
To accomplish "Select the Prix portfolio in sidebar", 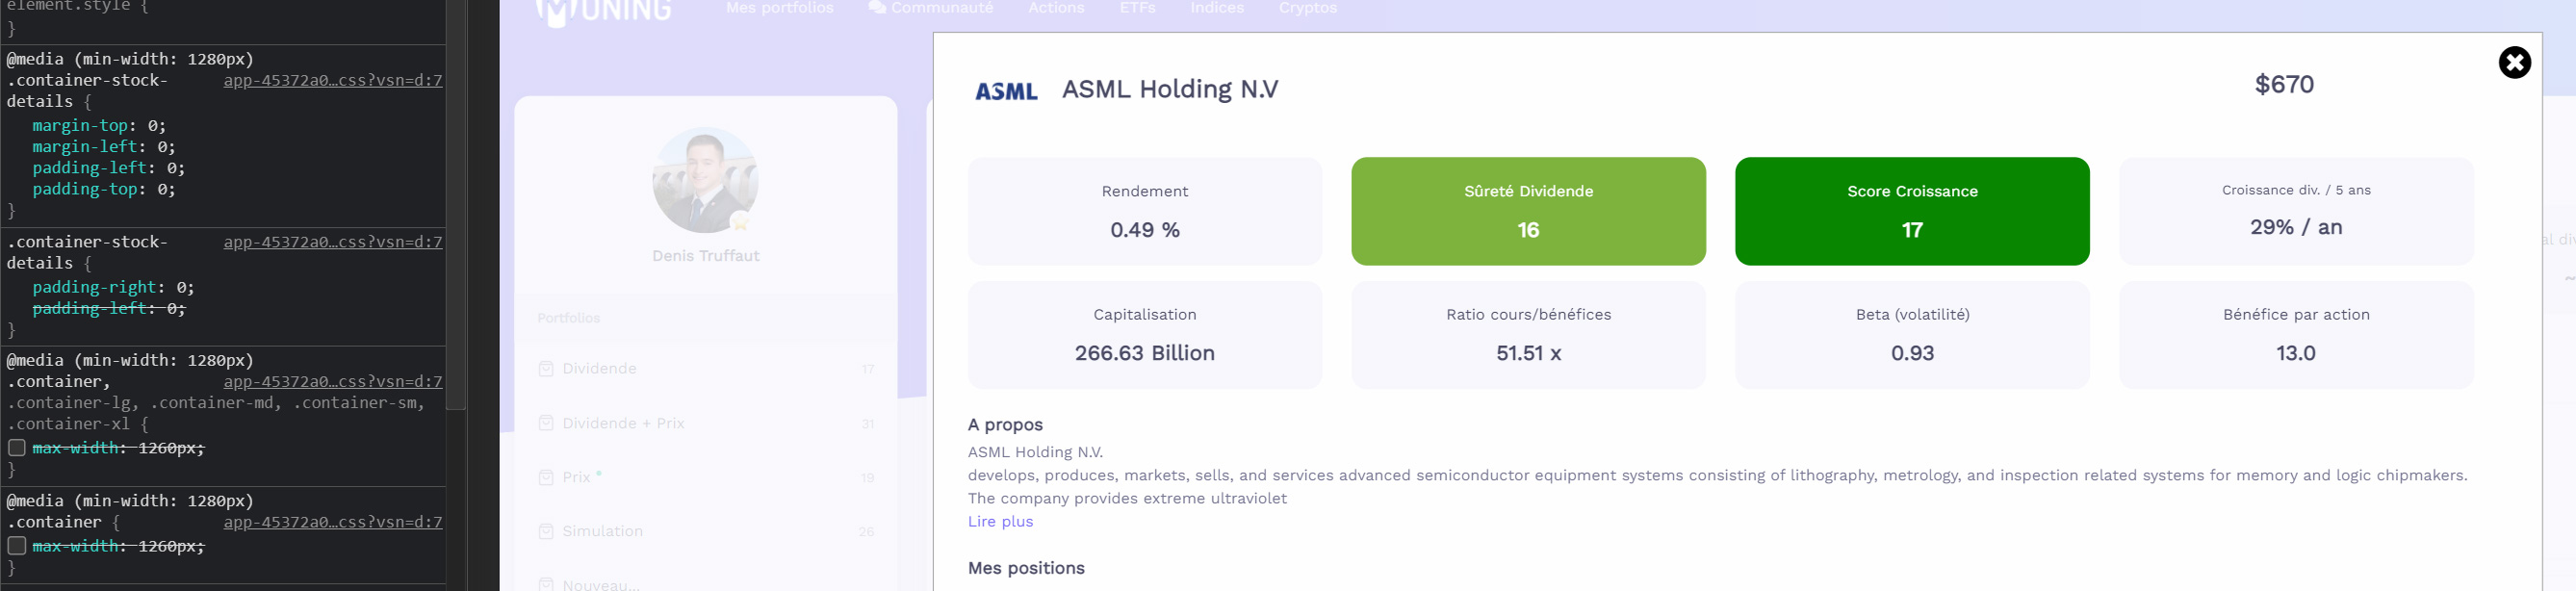I will pyautogui.click(x=576, y=477).
